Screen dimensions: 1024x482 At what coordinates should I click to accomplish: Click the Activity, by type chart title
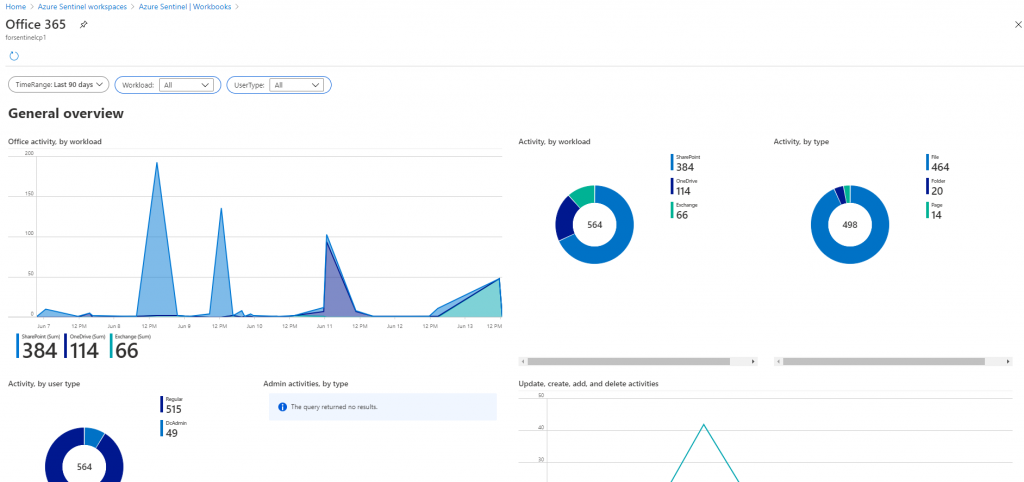(801, 141)
